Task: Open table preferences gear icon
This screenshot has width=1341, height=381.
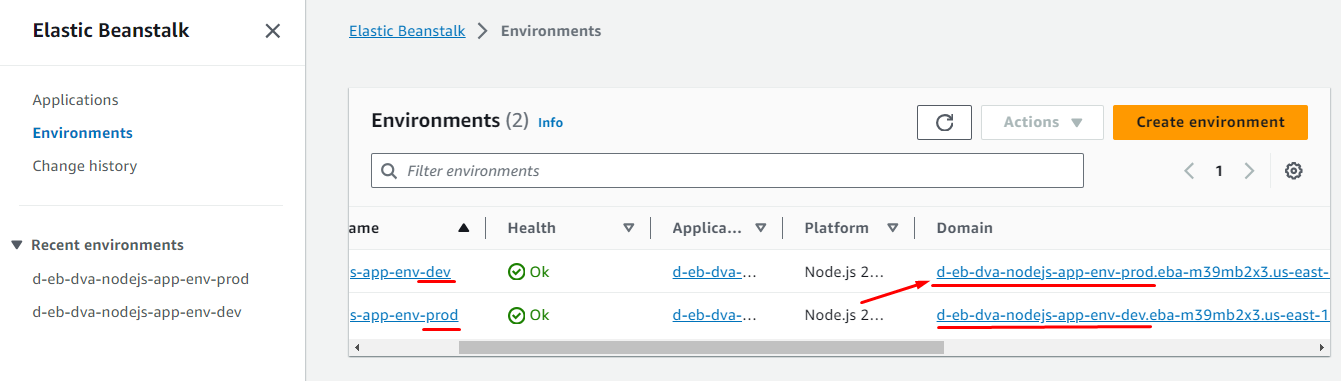Action: point(1293,171)
